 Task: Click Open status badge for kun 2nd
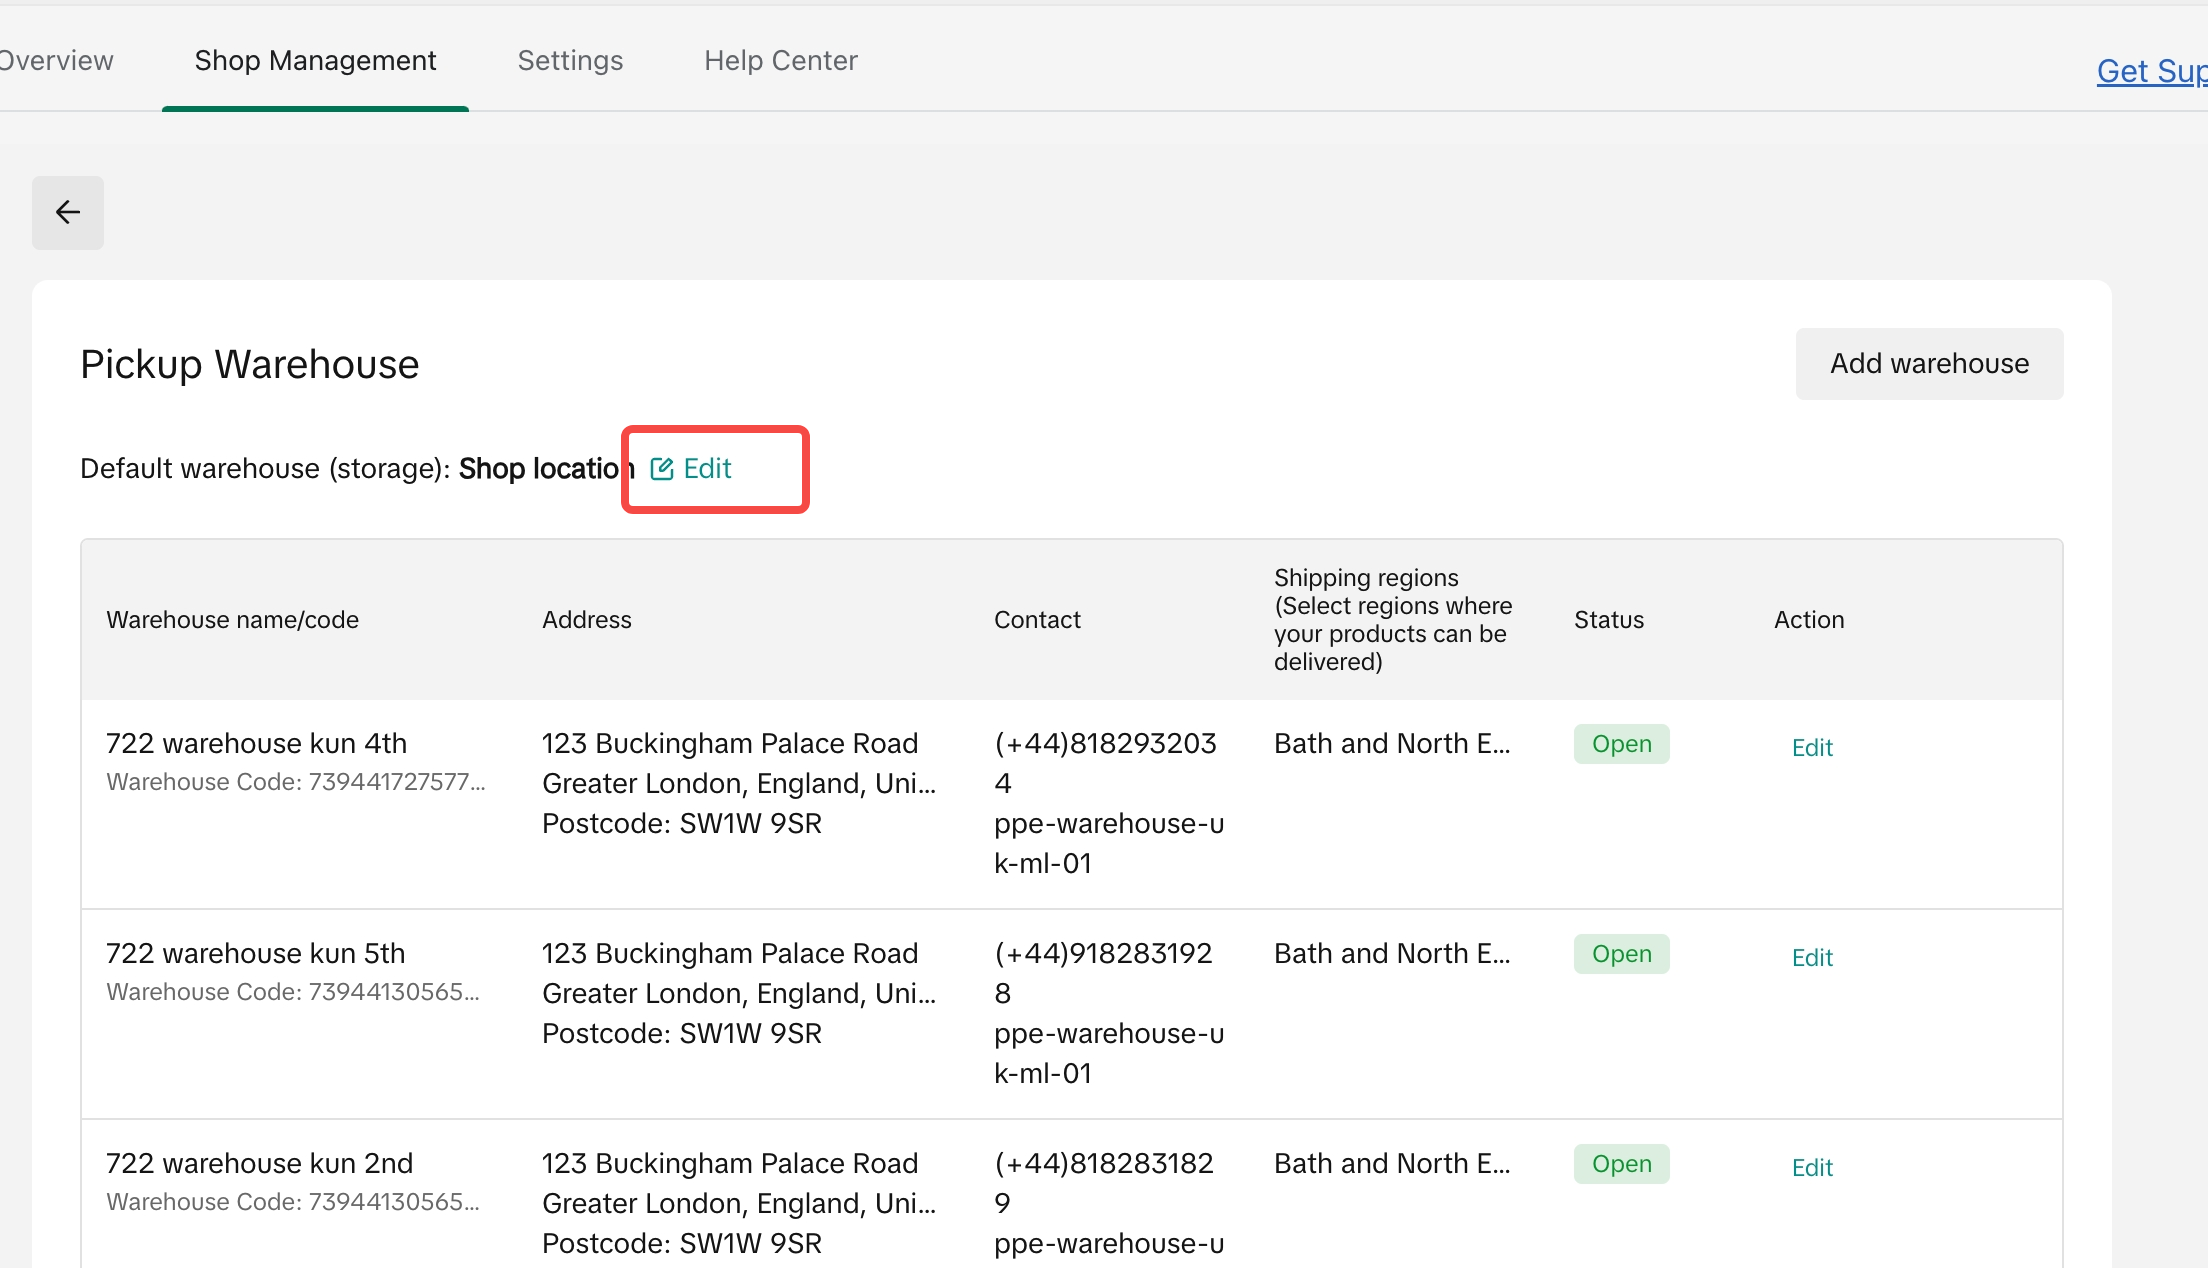1621,1164
